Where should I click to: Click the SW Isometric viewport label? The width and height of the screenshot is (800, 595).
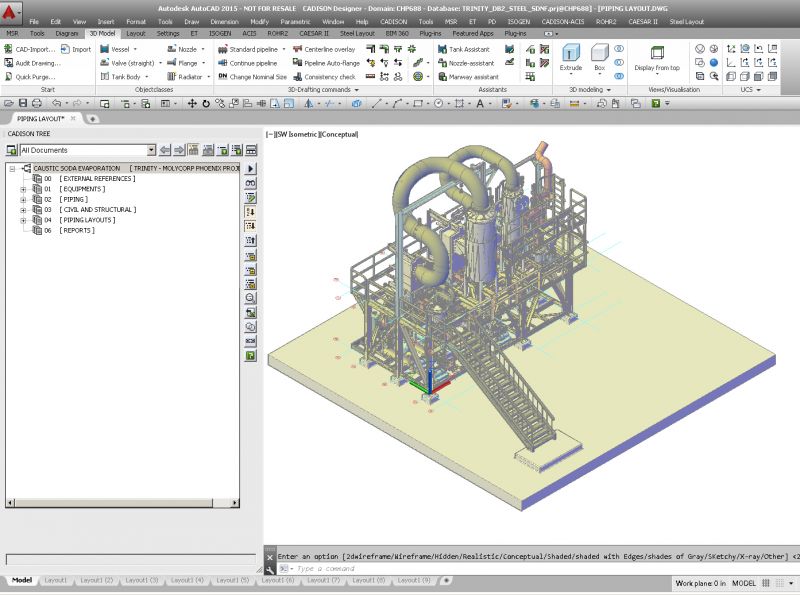click(x=297, y=135)
